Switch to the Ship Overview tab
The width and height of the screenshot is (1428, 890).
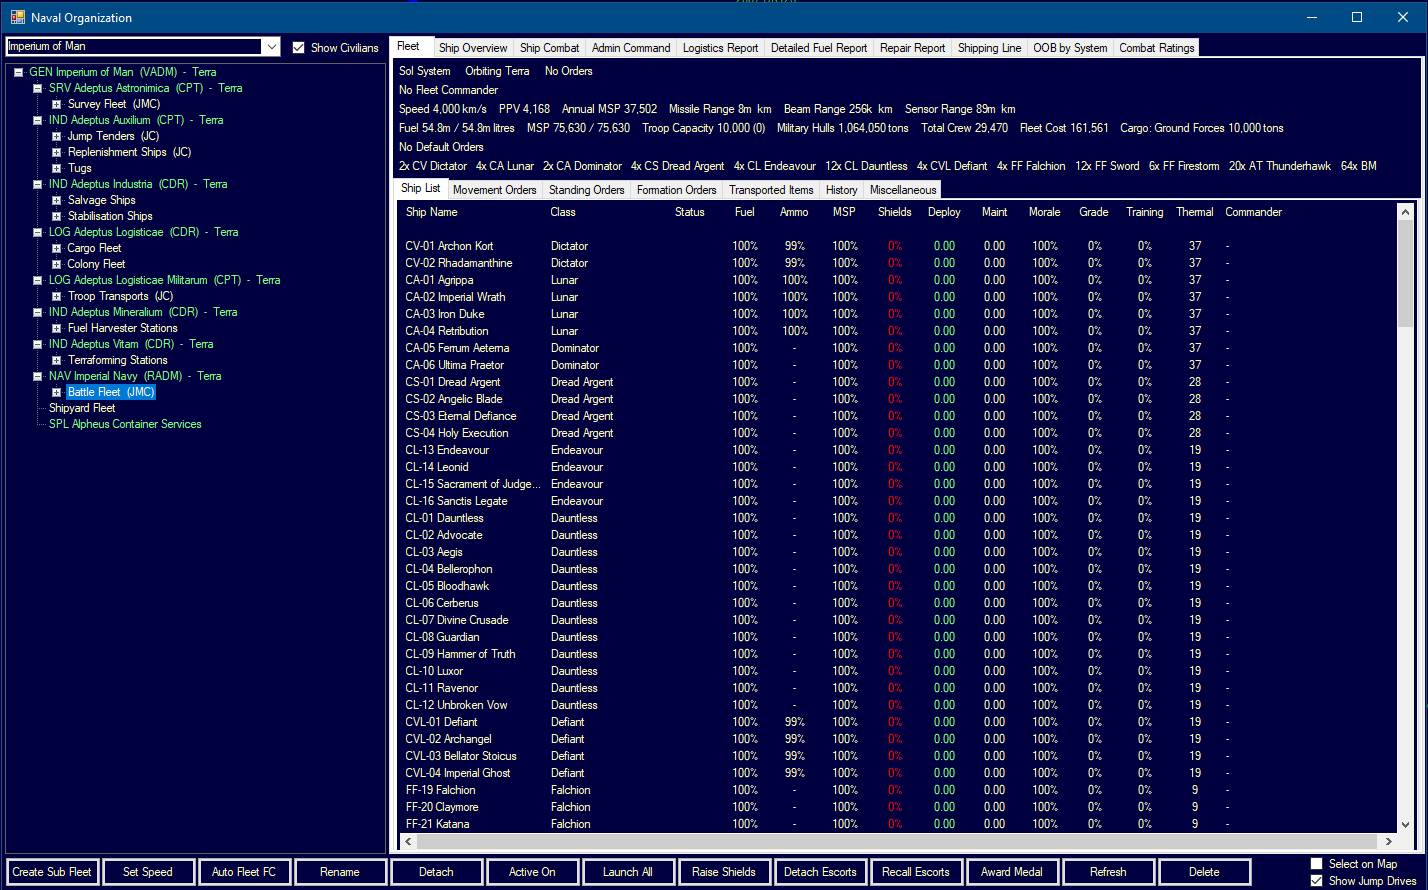click(473, 48)
